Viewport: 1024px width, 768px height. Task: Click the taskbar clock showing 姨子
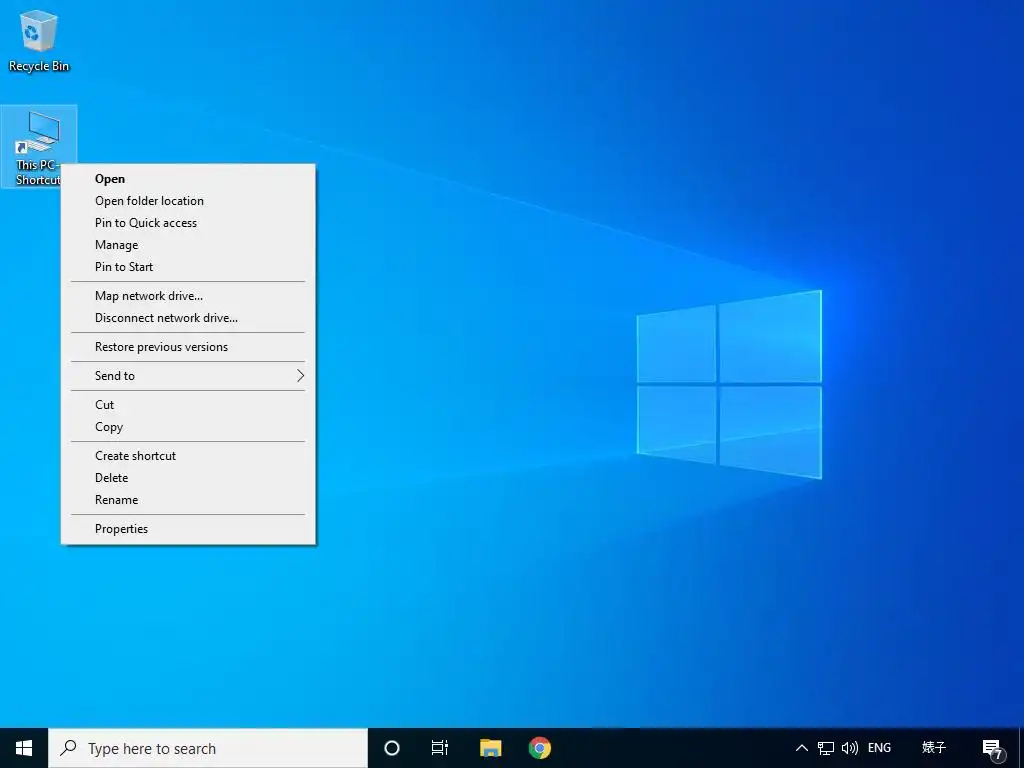pyautogui.click(x=933, y=748)
